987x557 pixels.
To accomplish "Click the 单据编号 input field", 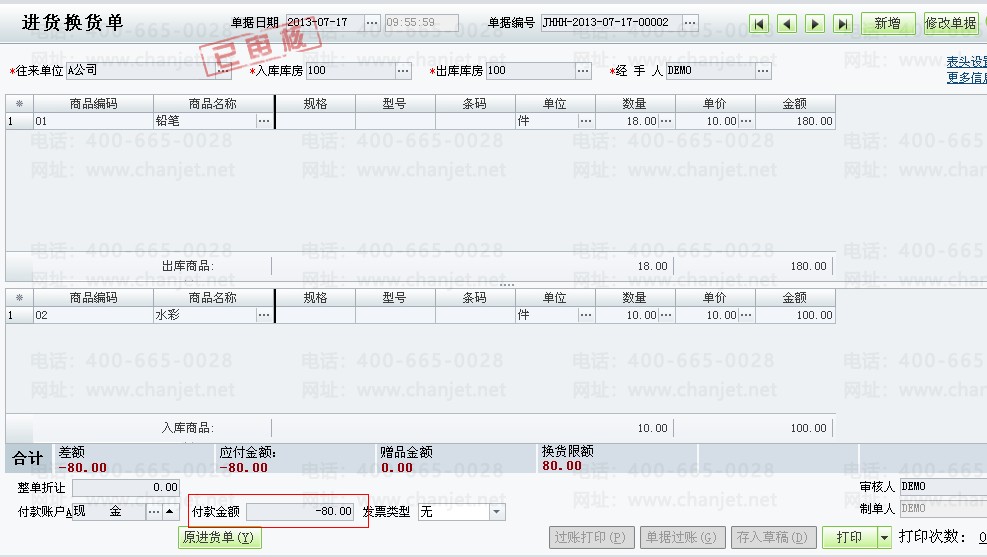I will [611, 23].
